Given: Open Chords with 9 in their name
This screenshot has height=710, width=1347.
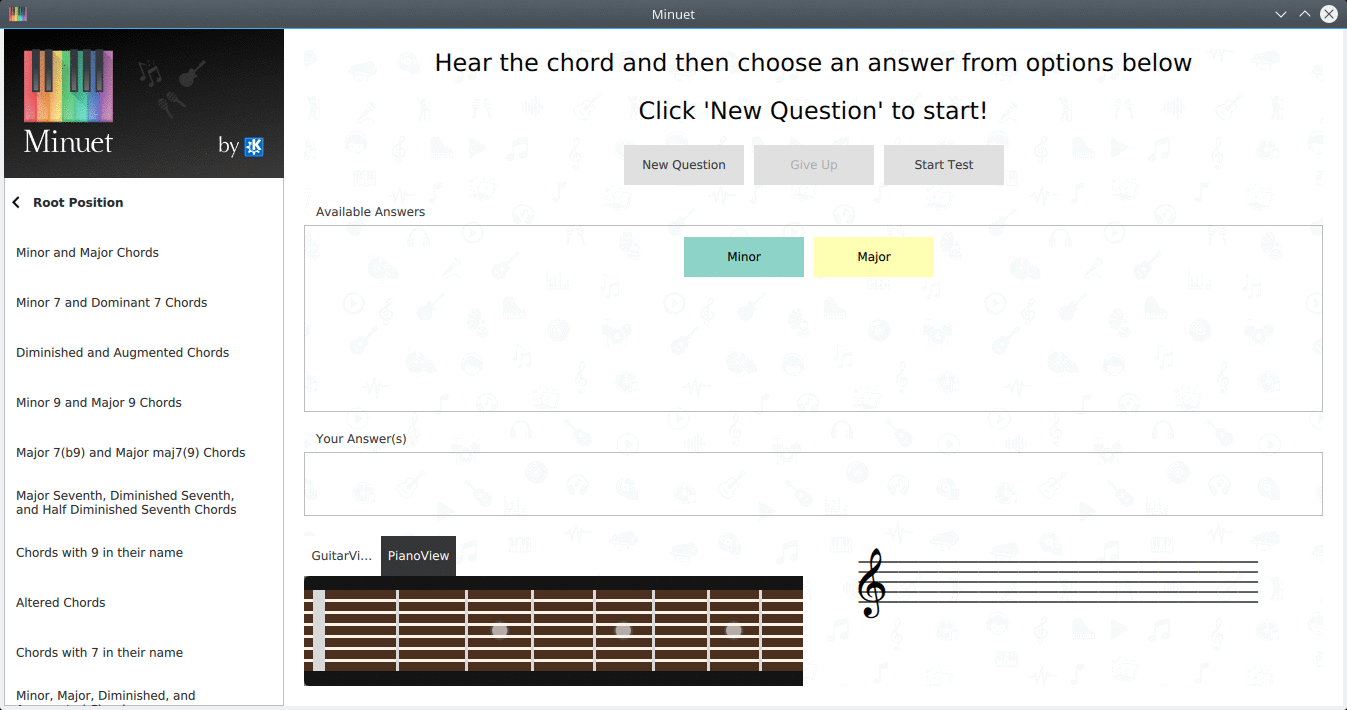Looking at the screenshot, I should pos(99,553).
